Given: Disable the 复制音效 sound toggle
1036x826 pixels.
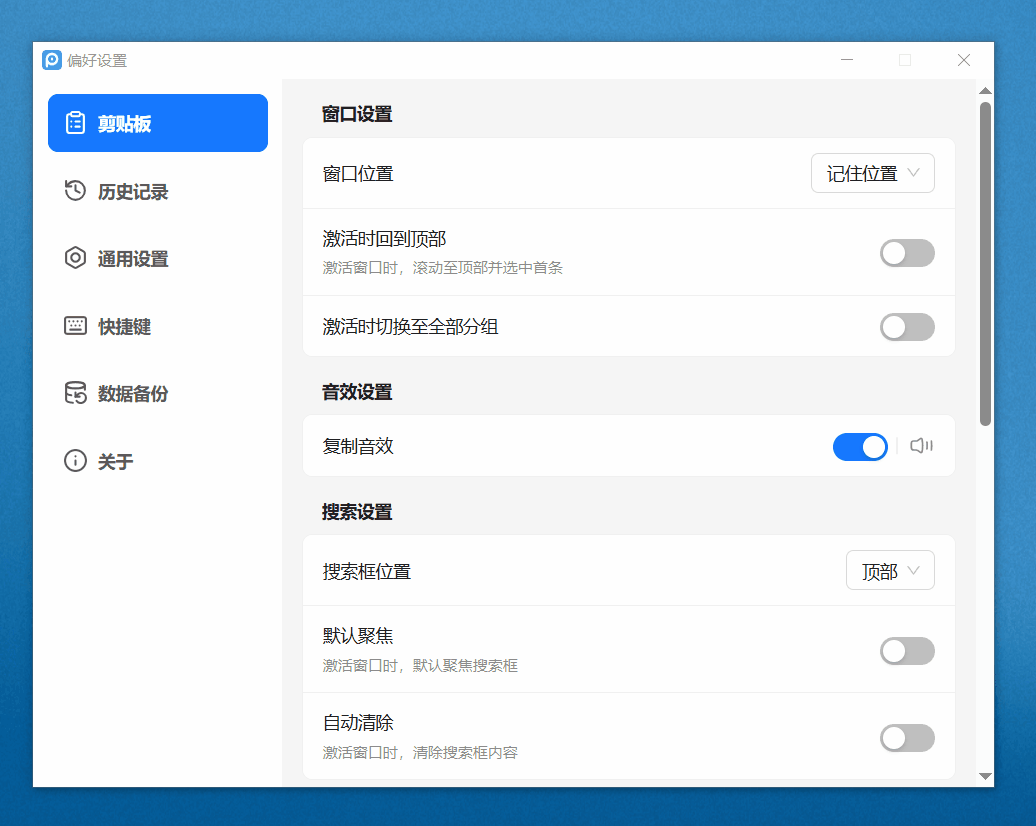Looking at the screenshot, I should [860, 446].
